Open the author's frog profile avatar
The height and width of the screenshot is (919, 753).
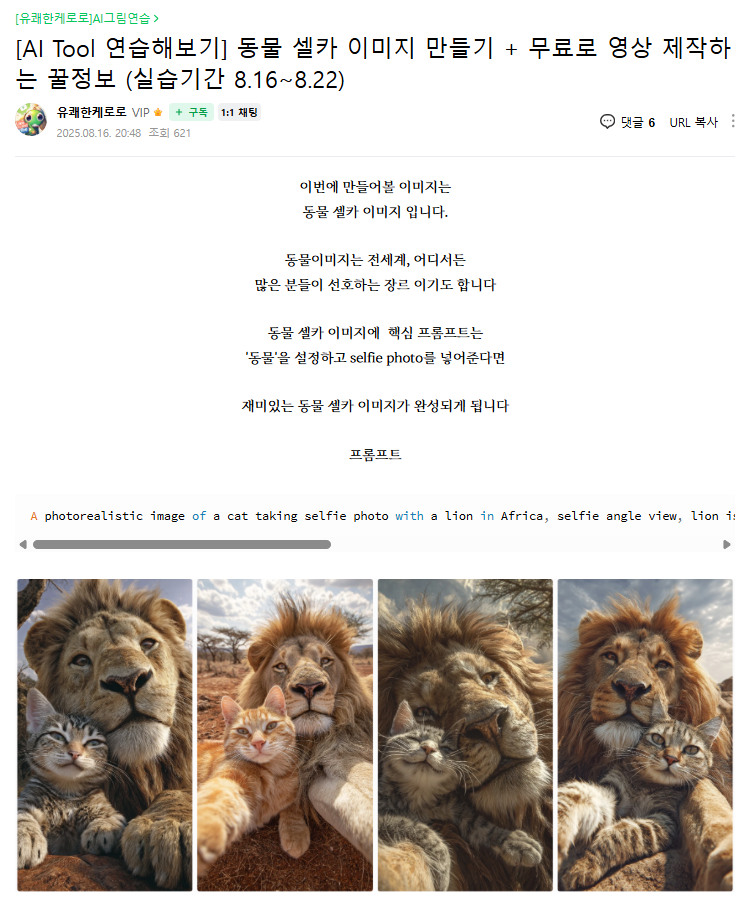click(31, 120)
